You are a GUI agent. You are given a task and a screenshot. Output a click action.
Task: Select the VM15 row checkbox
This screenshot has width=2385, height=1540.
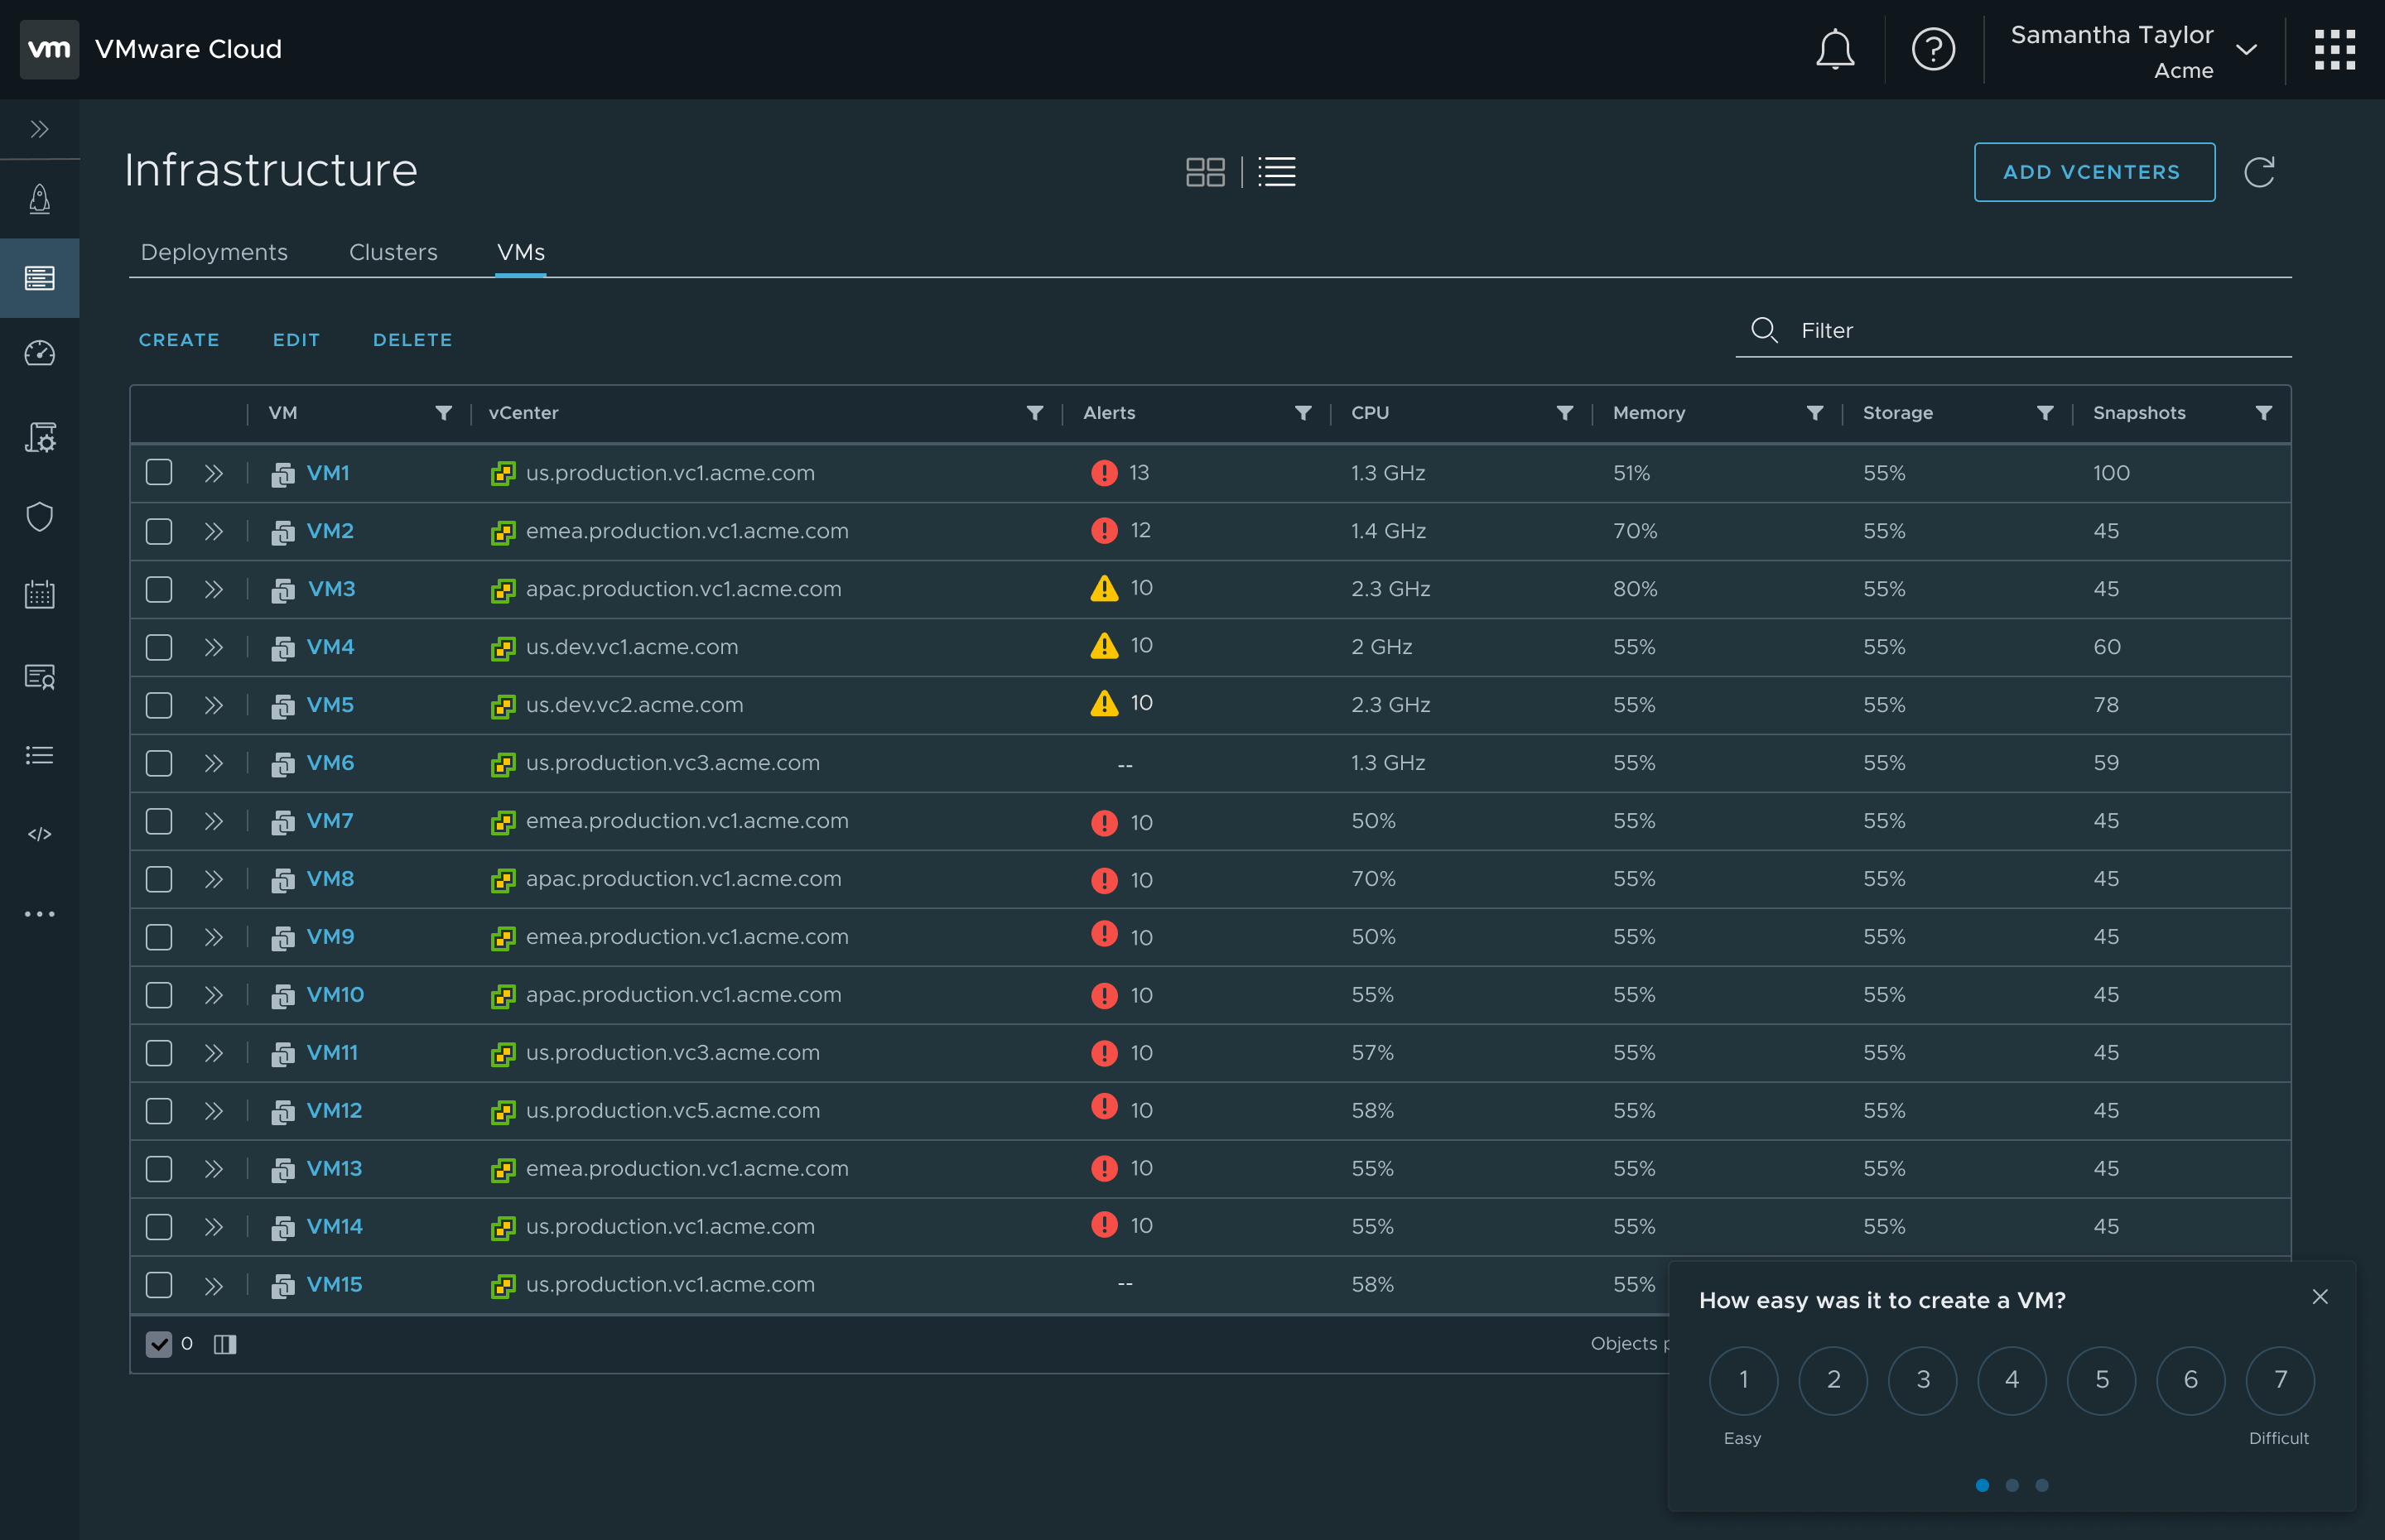coord(159,1284)
